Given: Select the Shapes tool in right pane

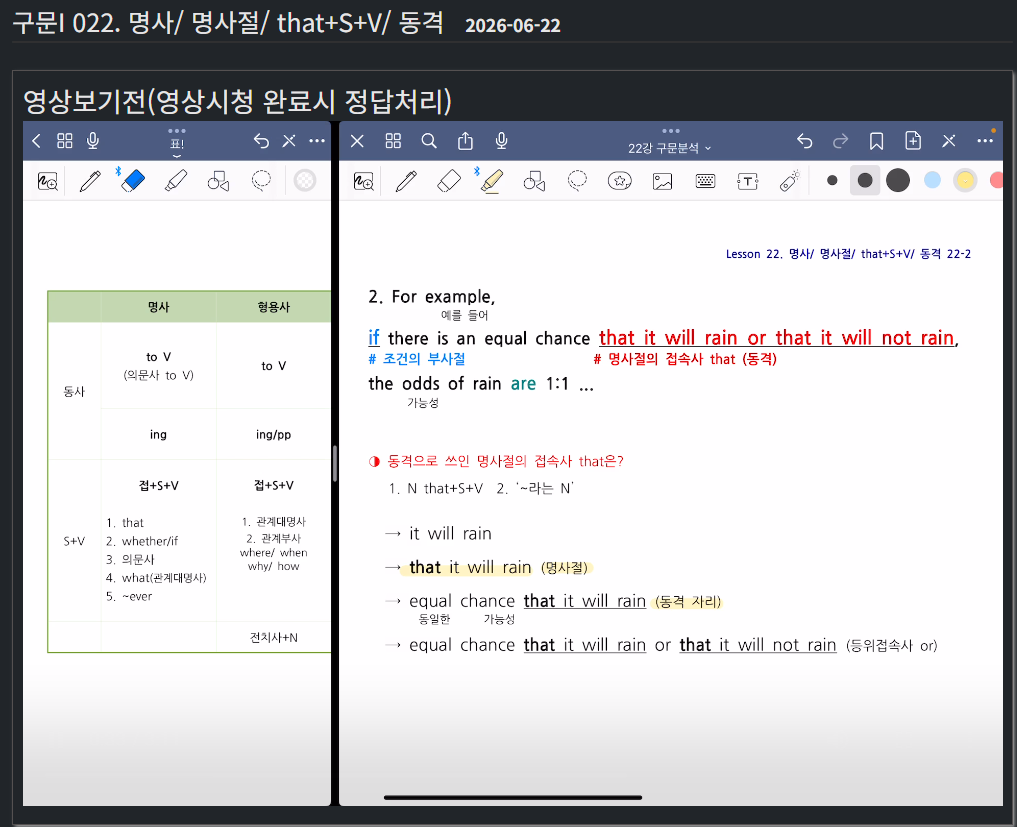Looking at the screenshot, I should 534,181.
